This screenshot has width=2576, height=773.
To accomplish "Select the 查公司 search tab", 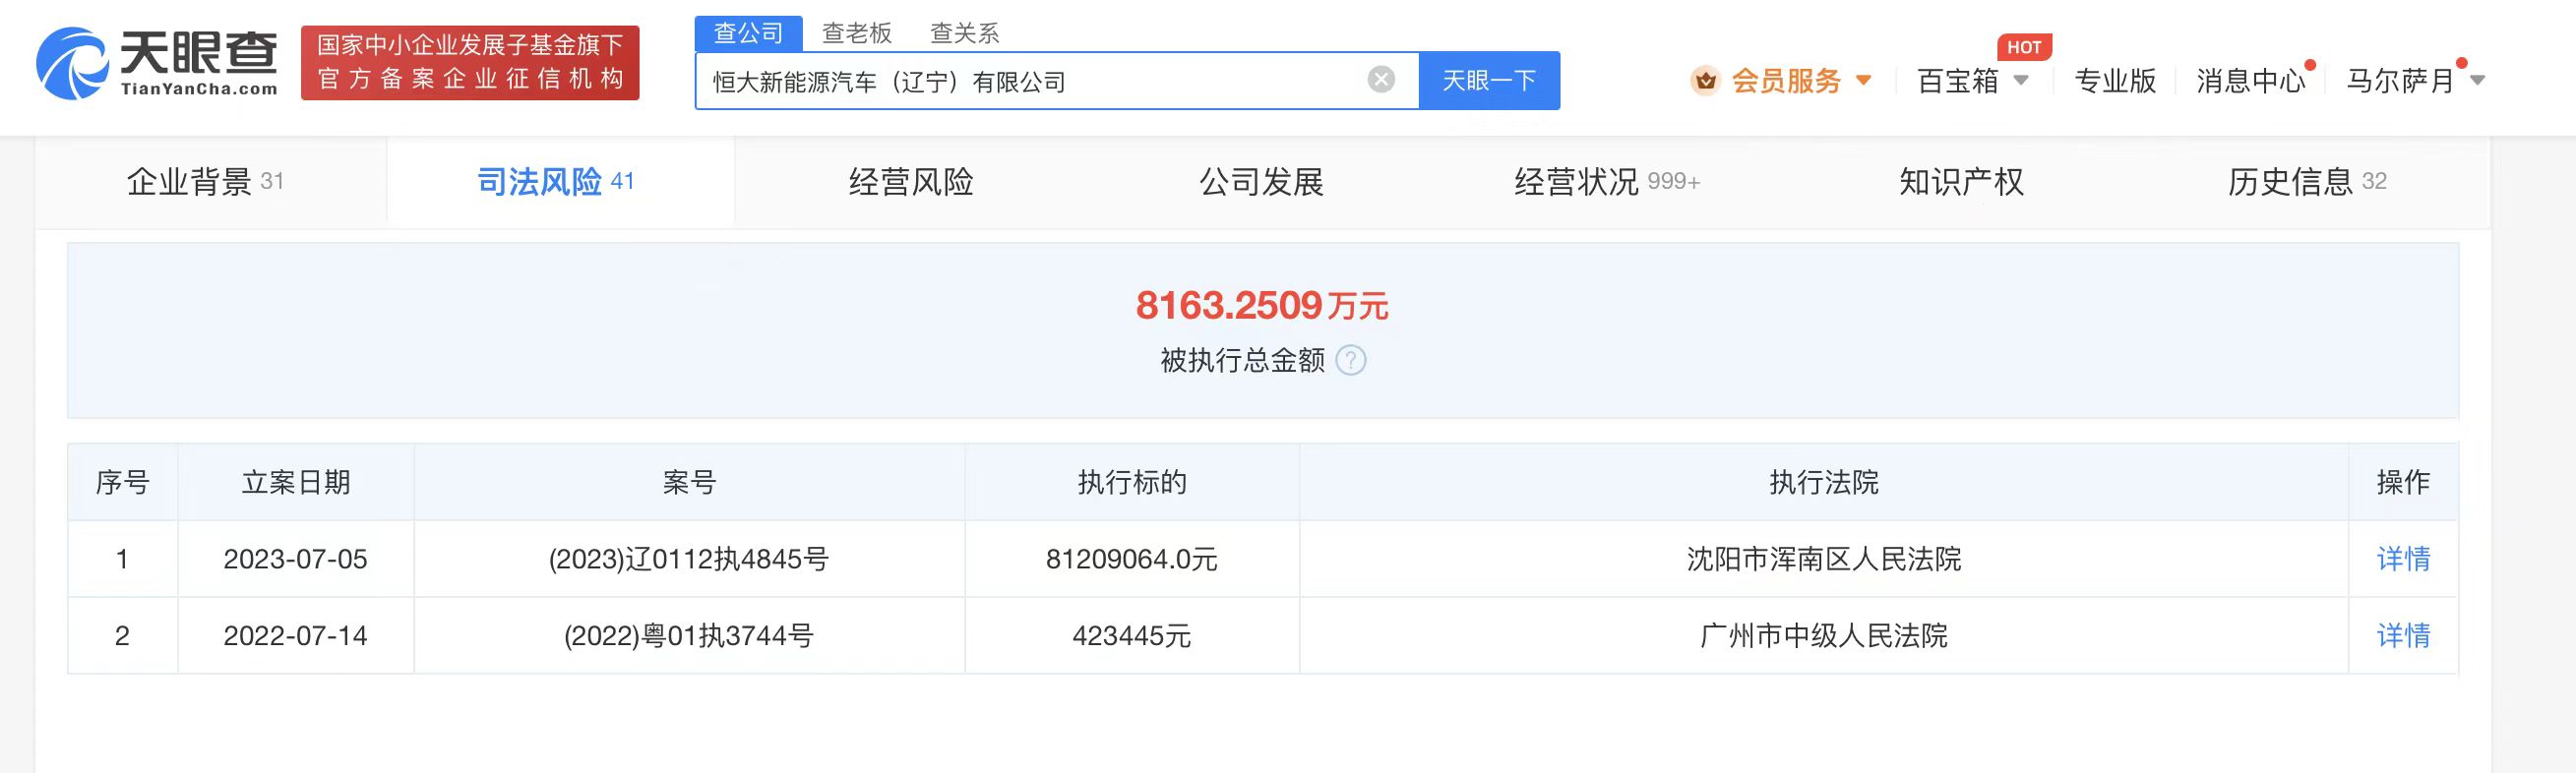I will [748, 33].
